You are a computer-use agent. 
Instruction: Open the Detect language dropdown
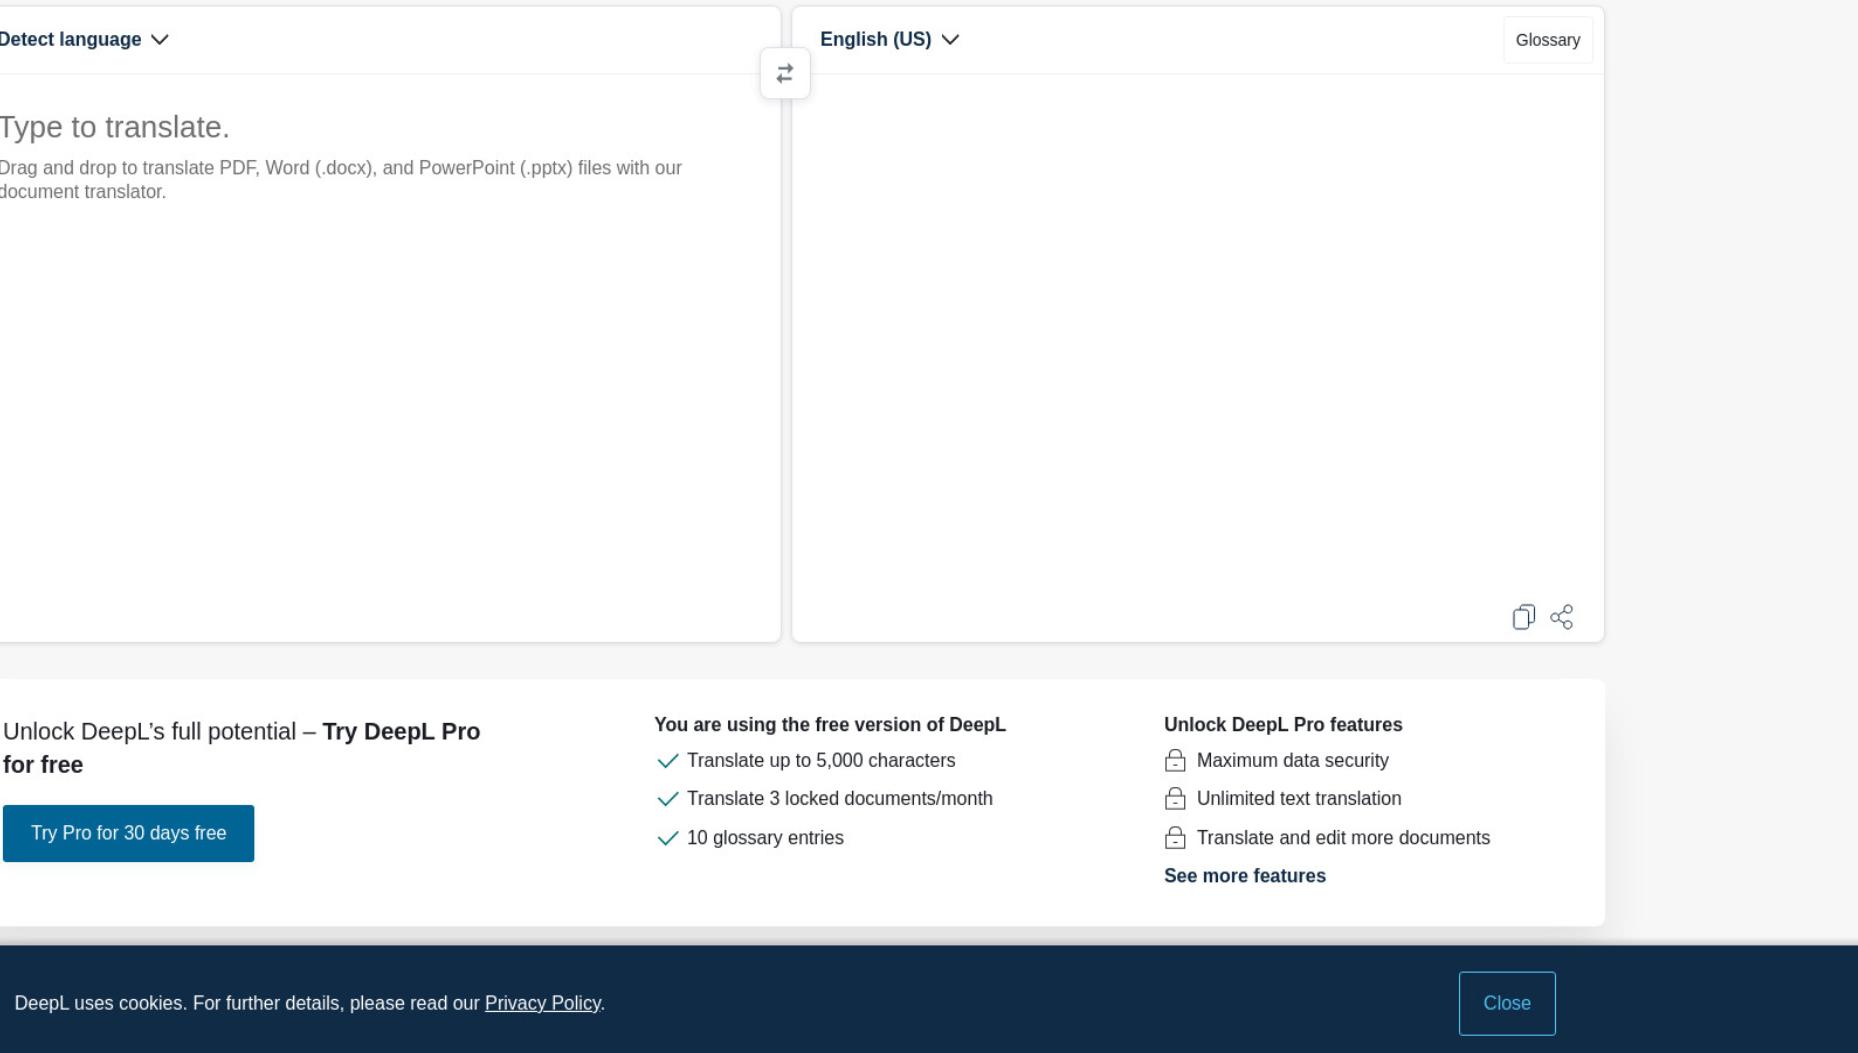click(x=84, y=40)
